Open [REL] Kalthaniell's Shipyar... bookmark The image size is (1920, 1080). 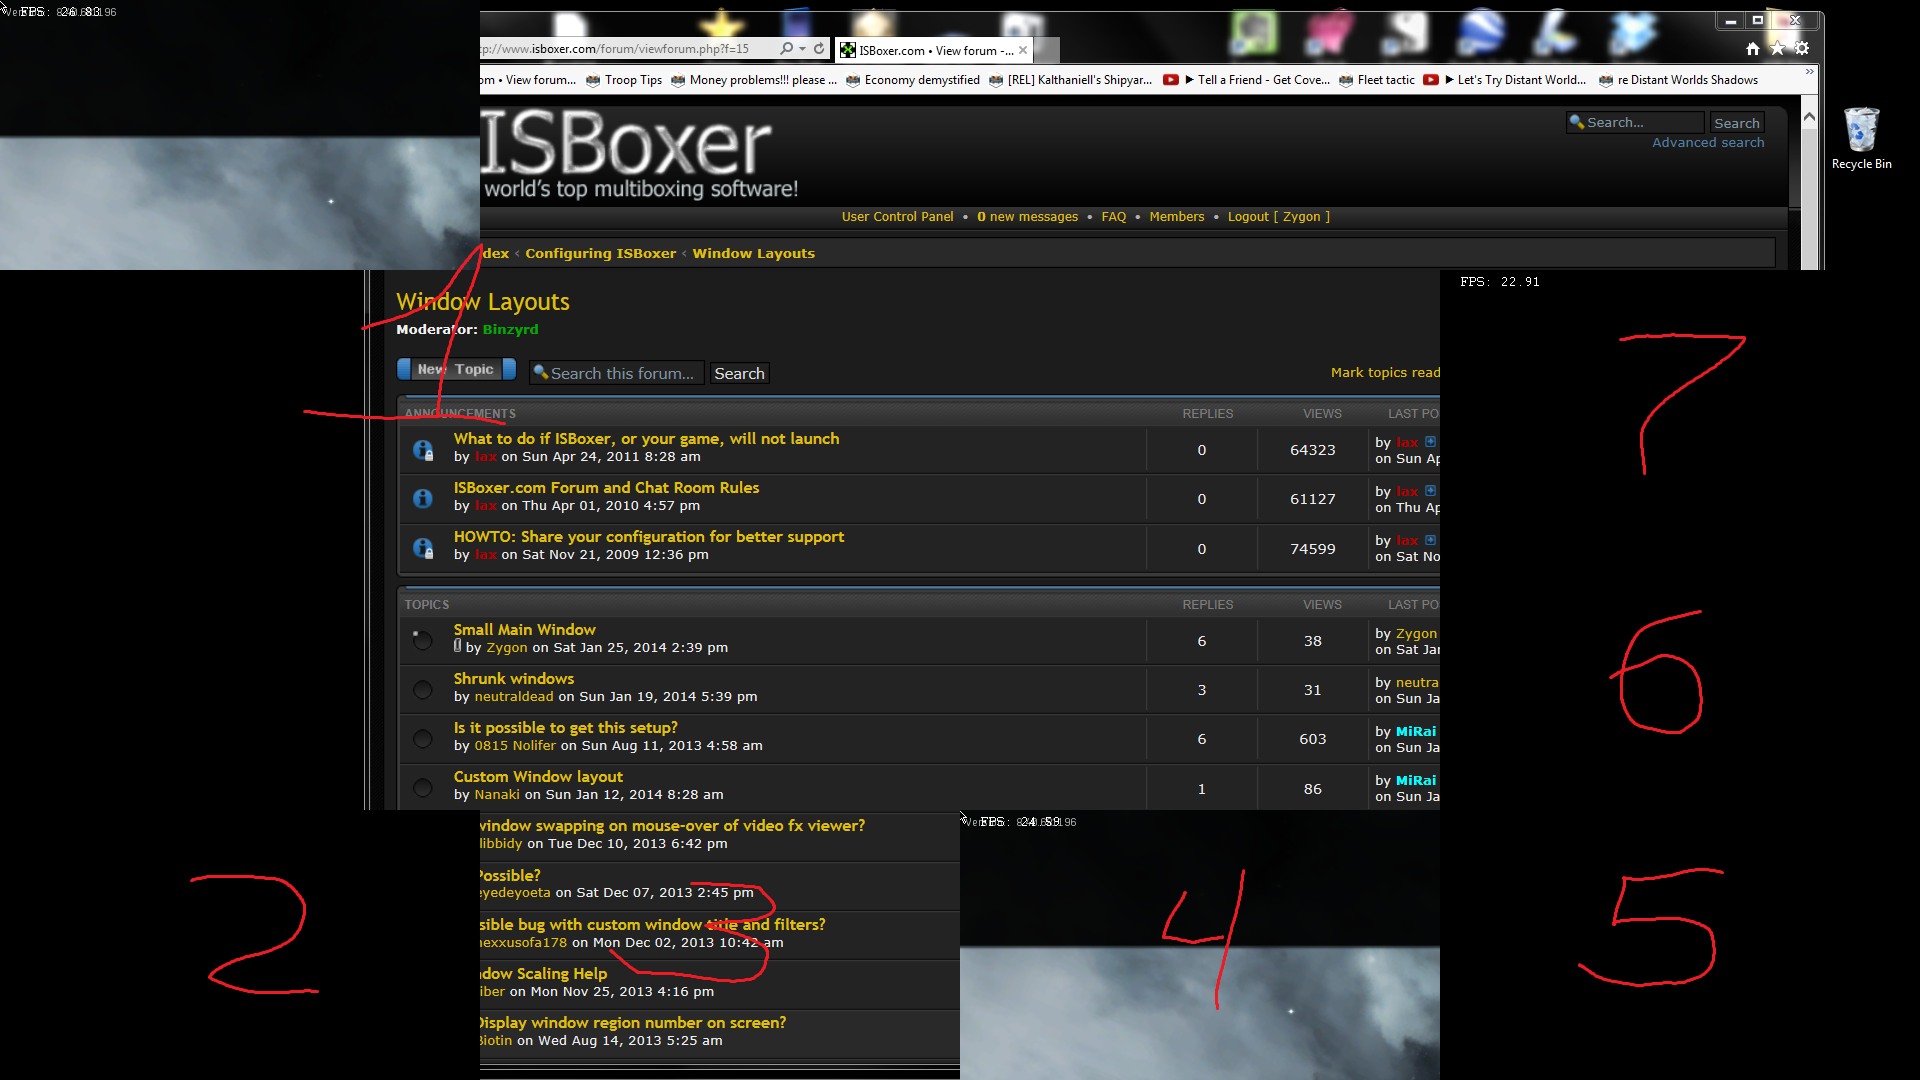click(1070, 80)
